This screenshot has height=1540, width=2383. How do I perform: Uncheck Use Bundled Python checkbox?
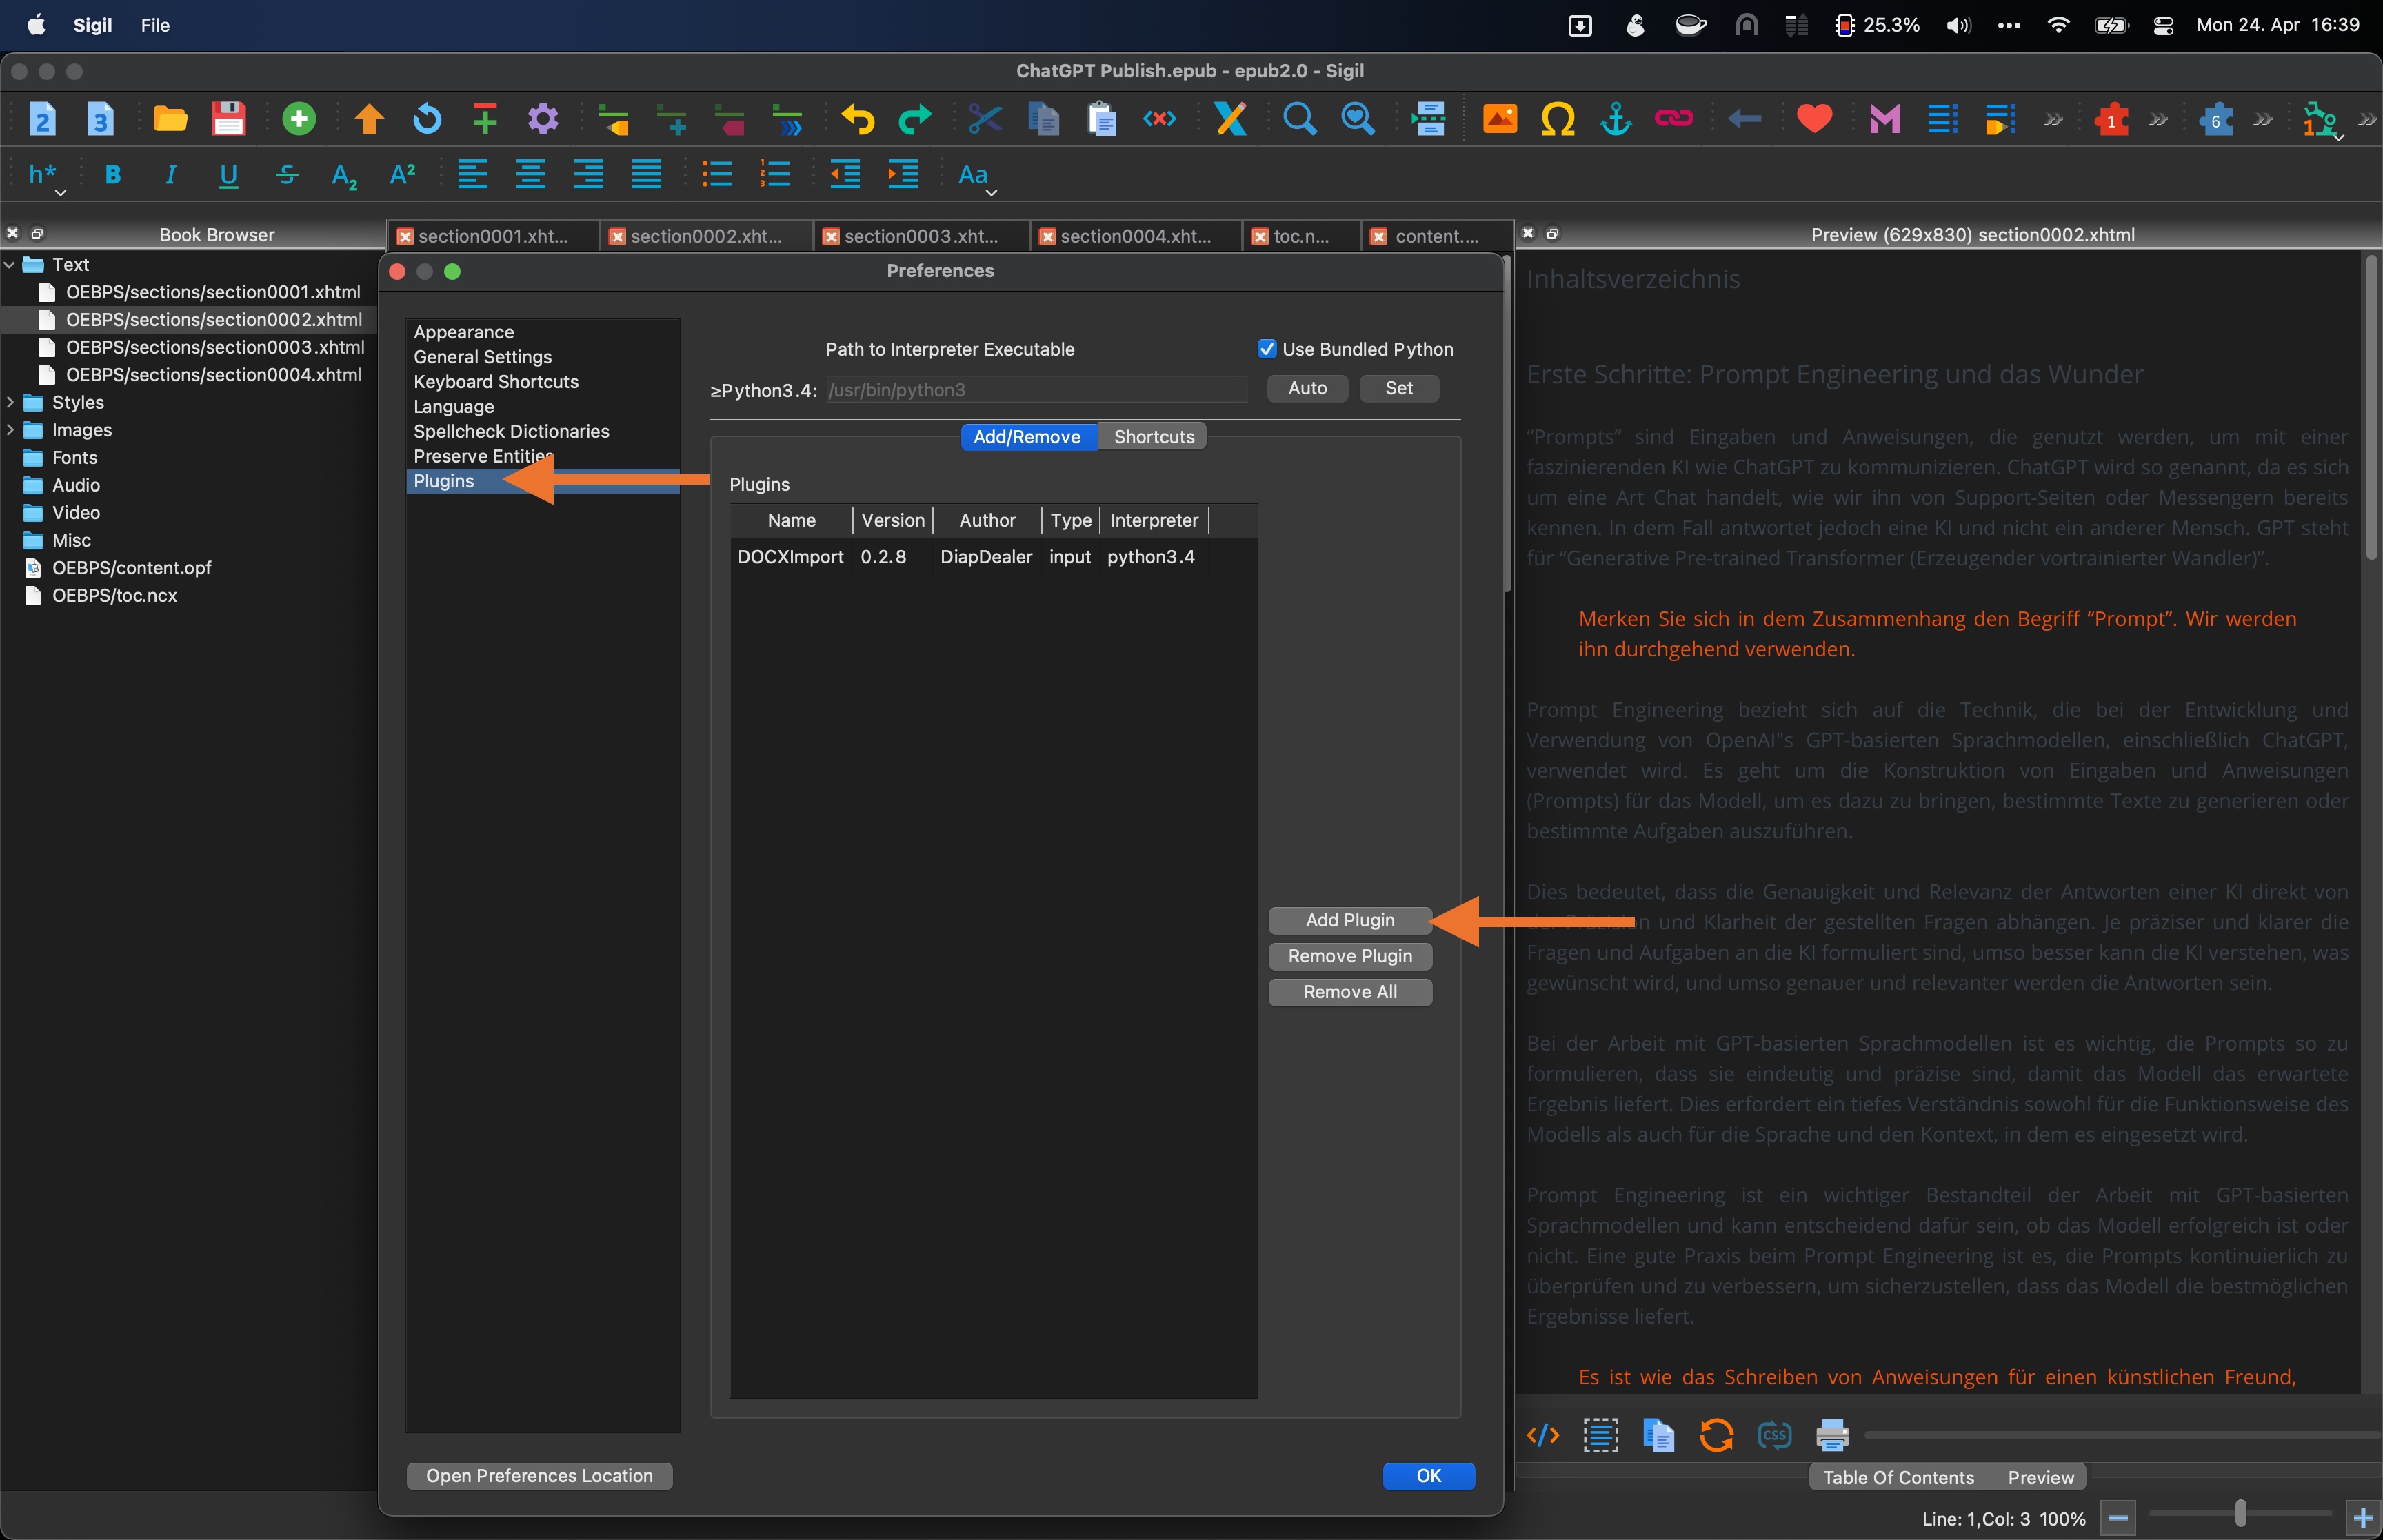[1266, 349]
